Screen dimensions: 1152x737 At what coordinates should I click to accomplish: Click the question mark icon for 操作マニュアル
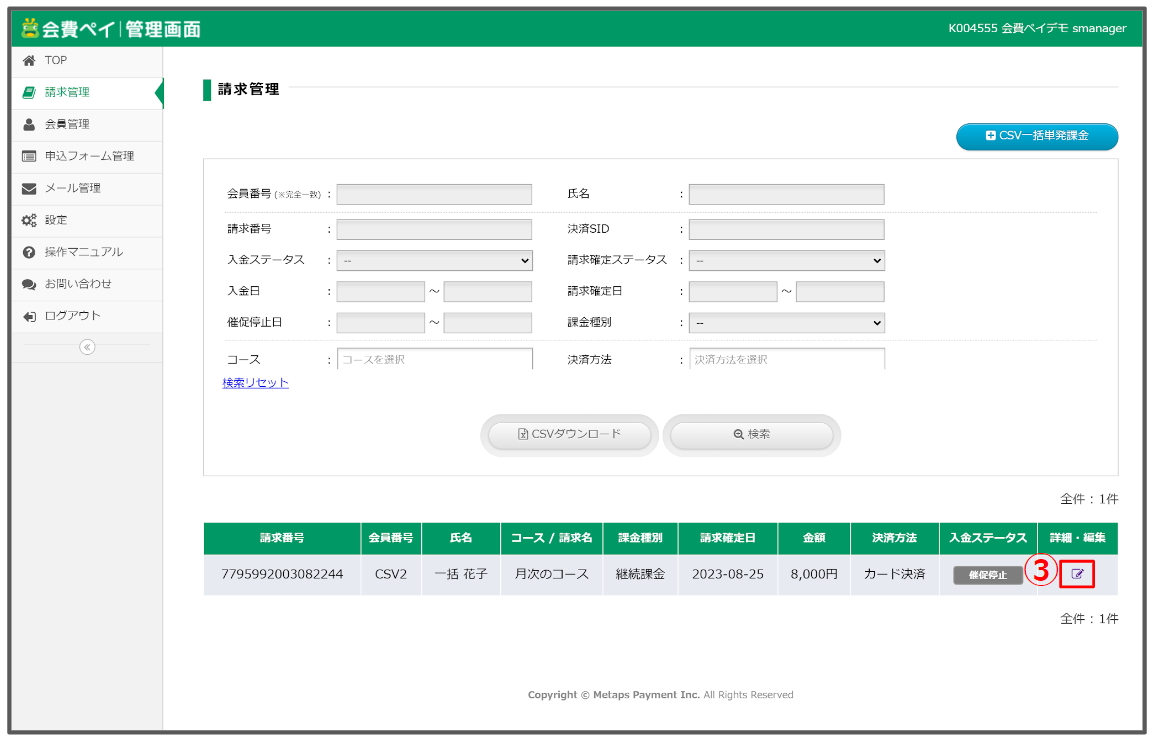click(x=29, y=253)
